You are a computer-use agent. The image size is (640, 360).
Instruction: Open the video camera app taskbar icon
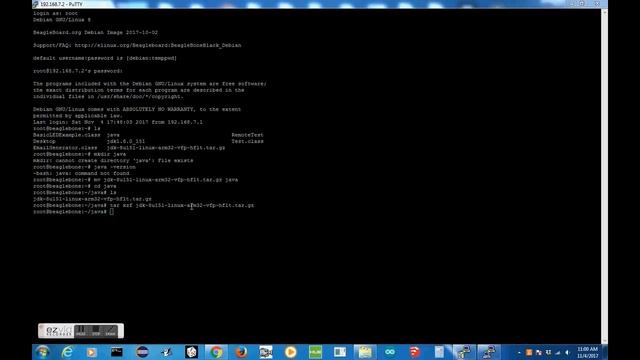click(266, 352)
